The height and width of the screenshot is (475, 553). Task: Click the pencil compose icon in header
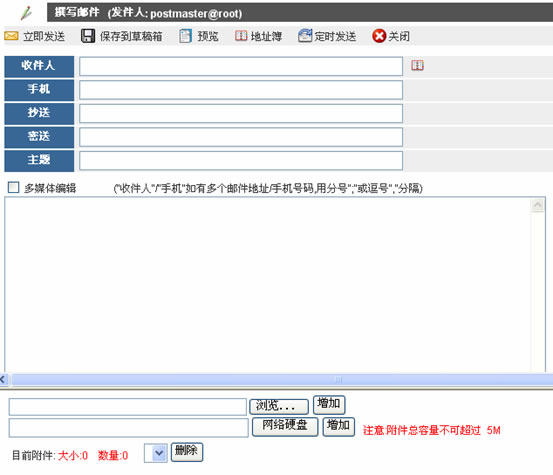point(26,13)
